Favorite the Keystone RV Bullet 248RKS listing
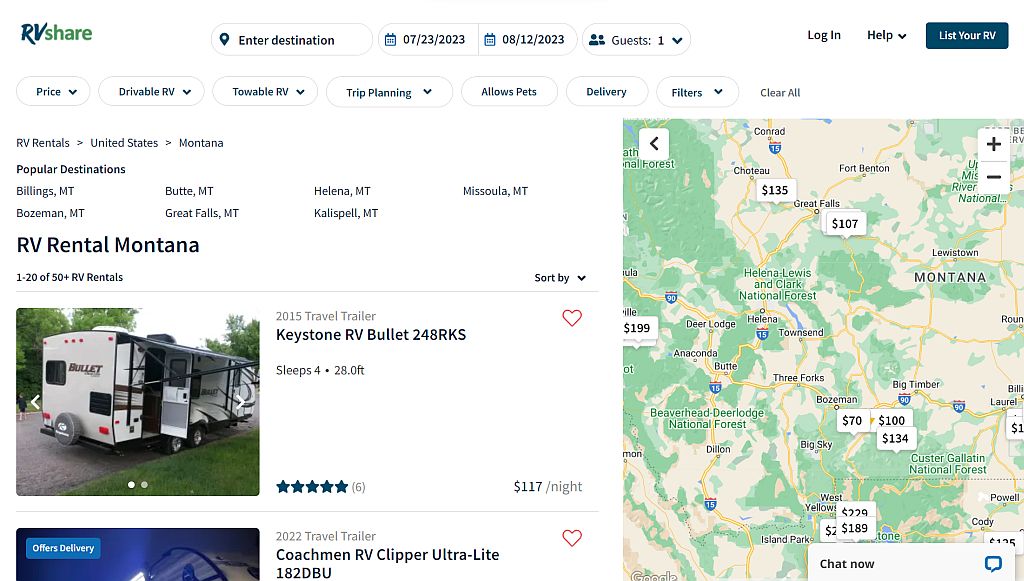Image resolution: width=1024 pixels, height=581 pixels. (571, 318)
